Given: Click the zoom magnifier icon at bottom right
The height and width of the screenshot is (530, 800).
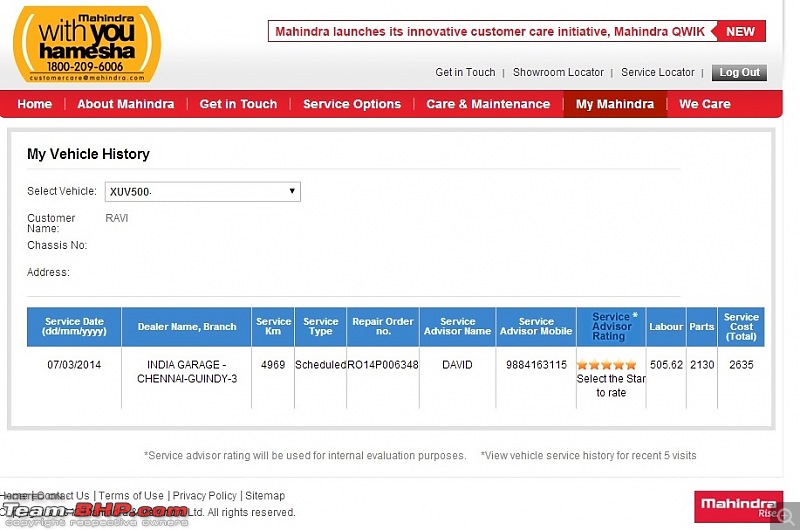Looking at the screenshot, I should [785, 516].
